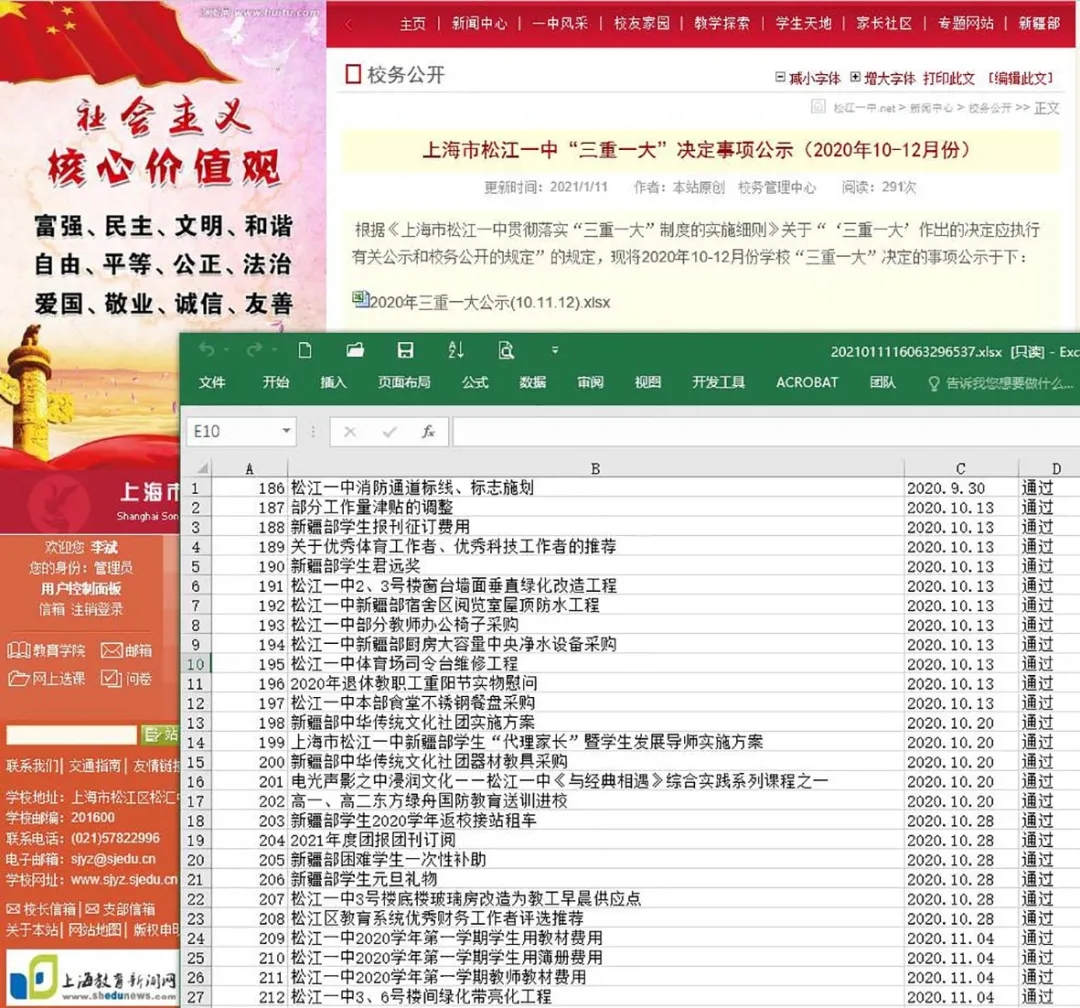This screenshot has height=1008, width=1080.
Task: Click the Save disk icon in Excel
Action: click(x=406, y=350)
